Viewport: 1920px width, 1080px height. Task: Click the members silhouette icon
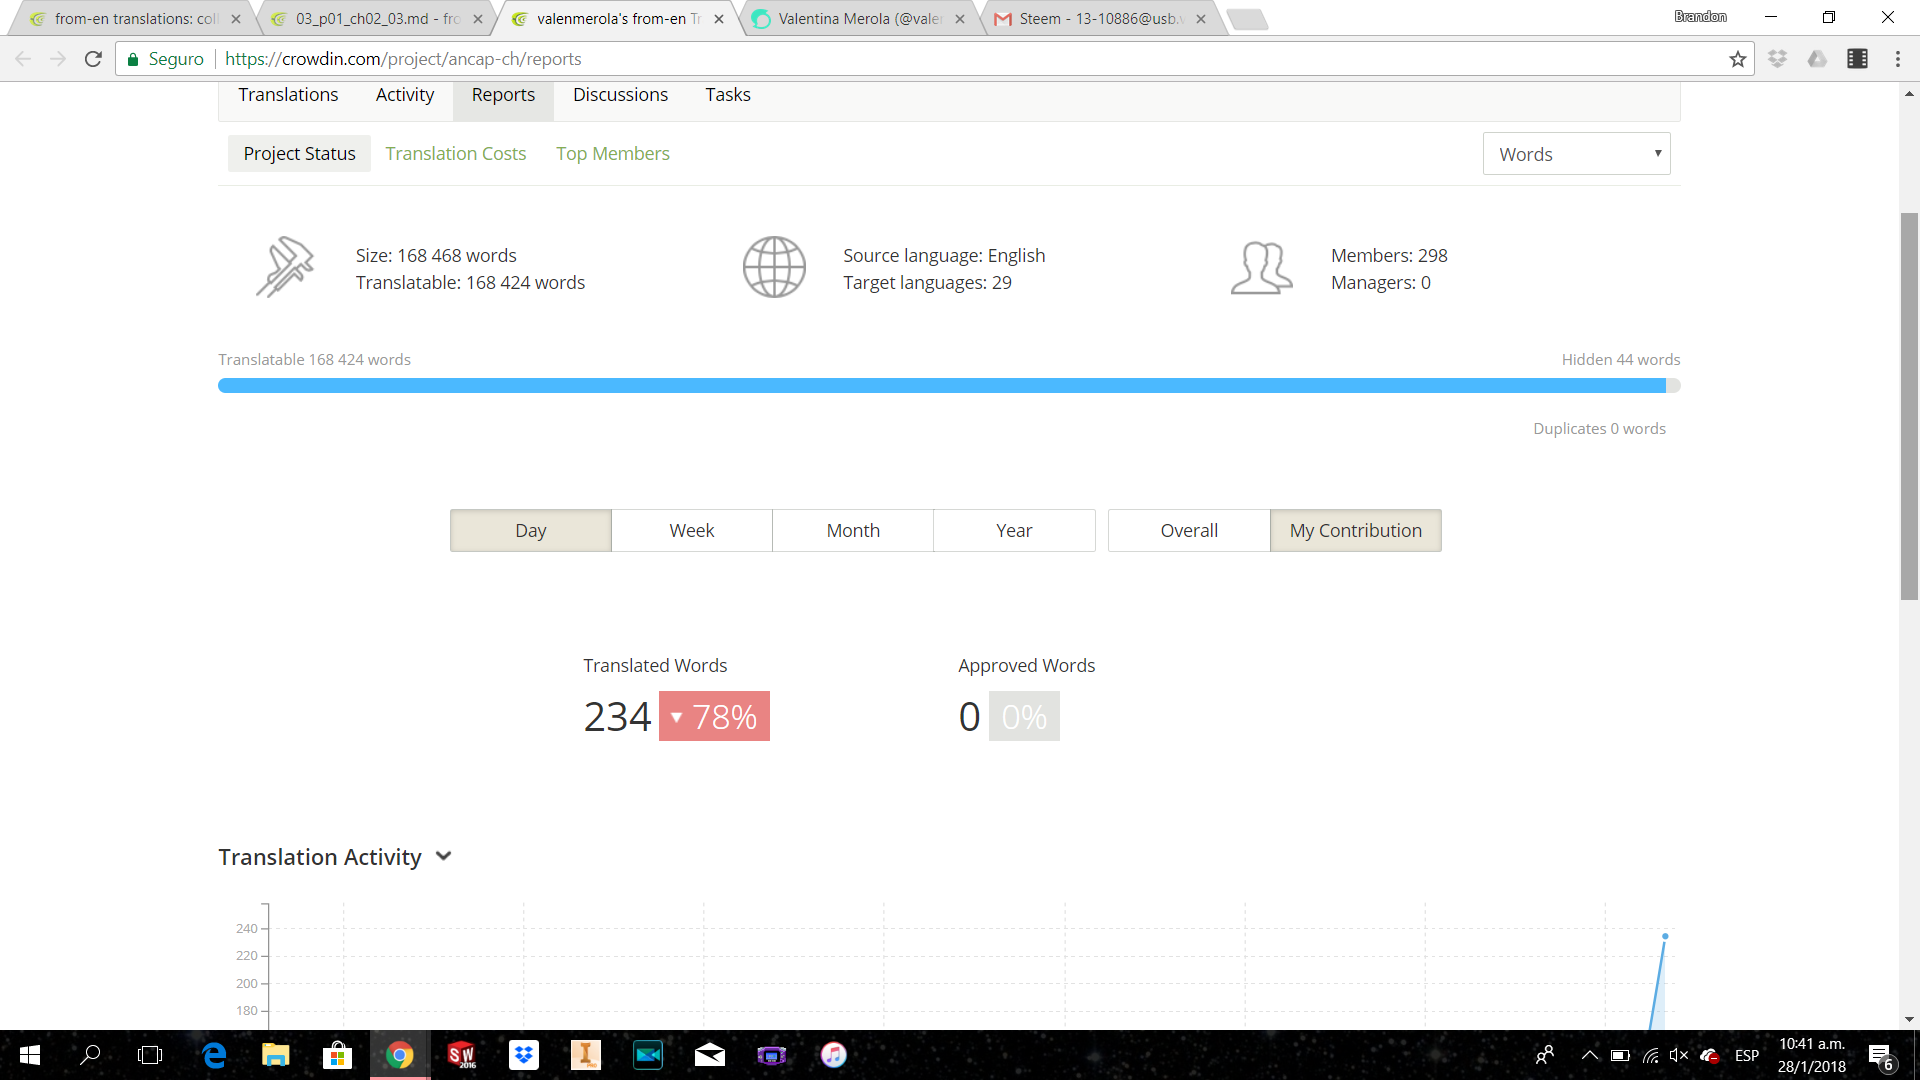pyautogui.click(x=1261, y=268)
